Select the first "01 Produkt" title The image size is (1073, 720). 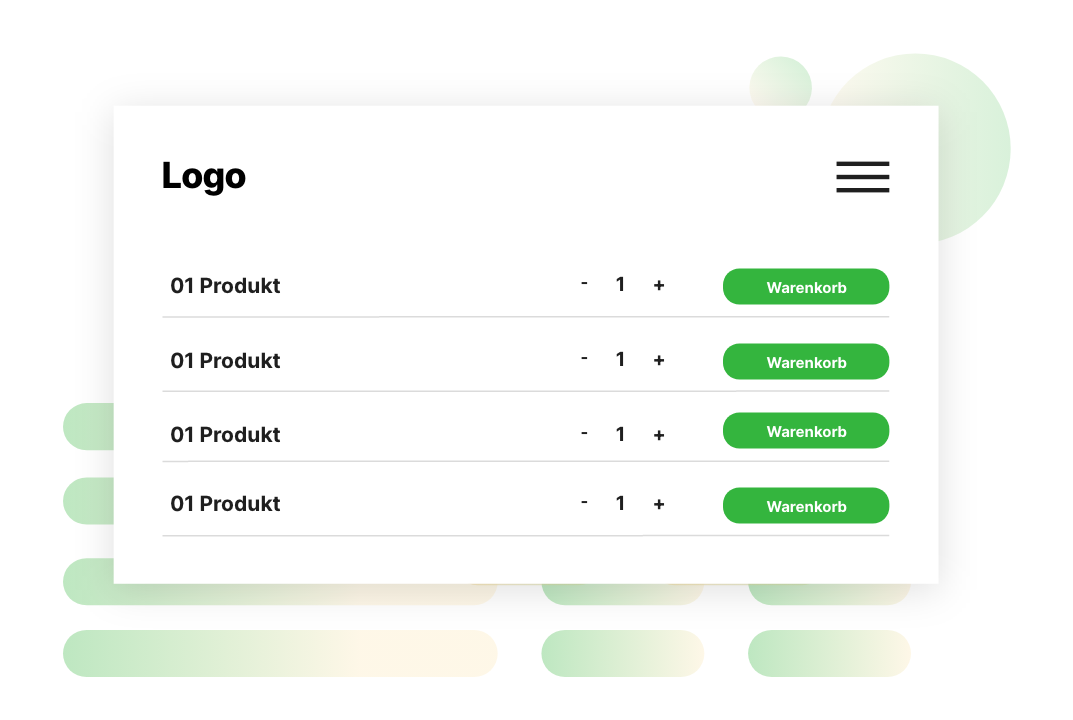225,286
